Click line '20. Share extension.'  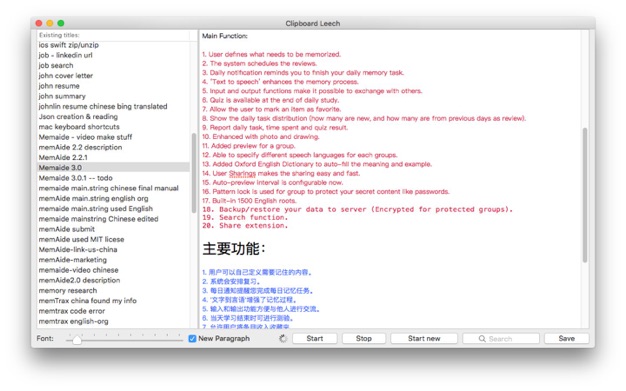pos(245,226)
